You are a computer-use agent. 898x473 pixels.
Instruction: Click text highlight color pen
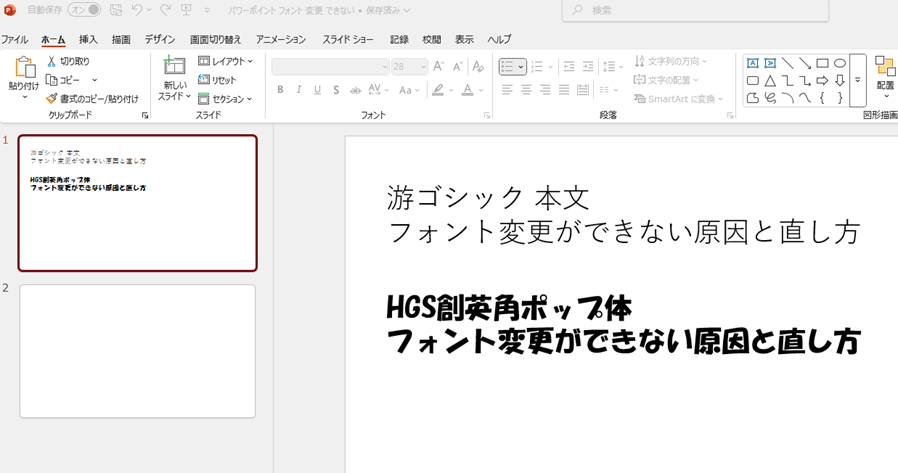(x=438, y=90)
